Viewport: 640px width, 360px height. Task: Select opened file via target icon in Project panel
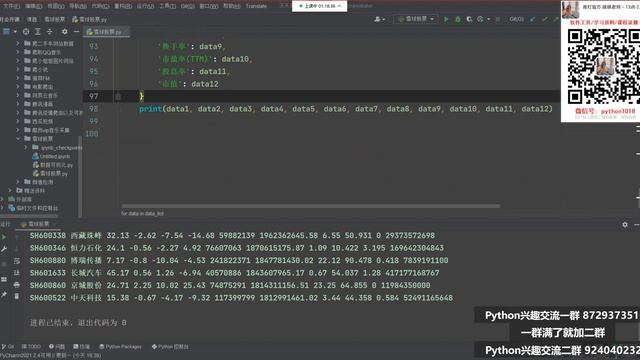[x=26, y=31]
